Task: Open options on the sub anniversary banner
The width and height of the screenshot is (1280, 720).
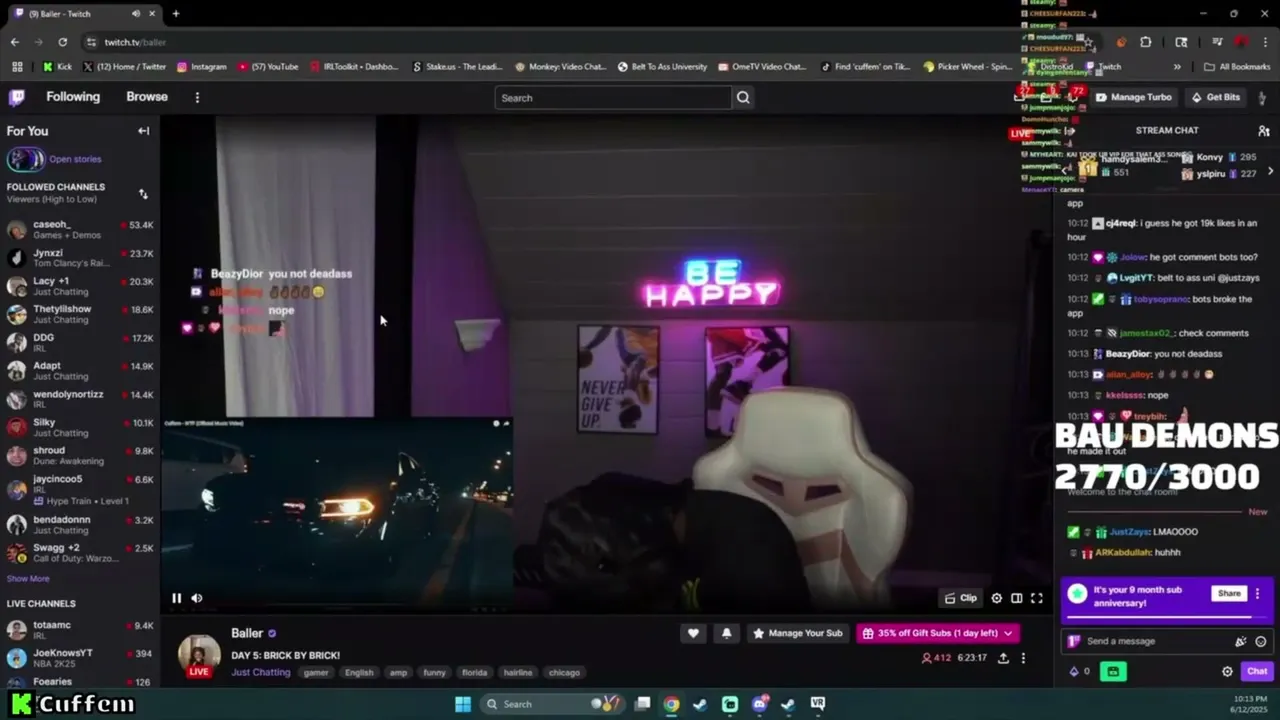Action: (1257, 593)
